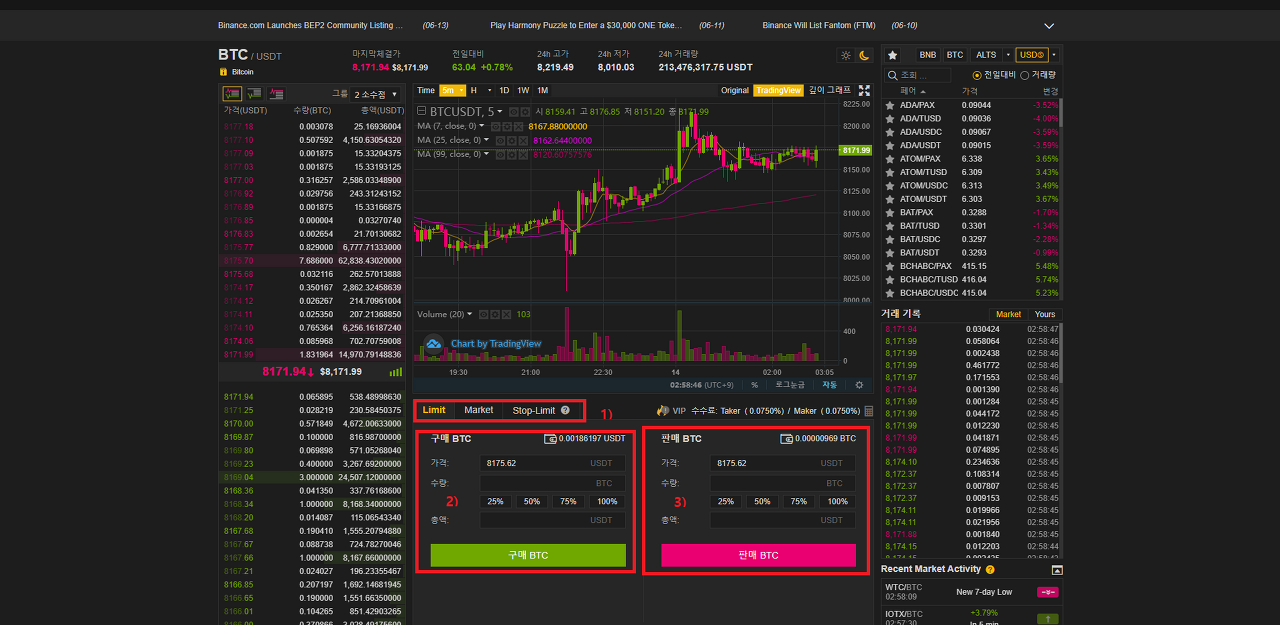Set buy amount to 25%
Screen dimensions: 1280x625
[495, 501]
